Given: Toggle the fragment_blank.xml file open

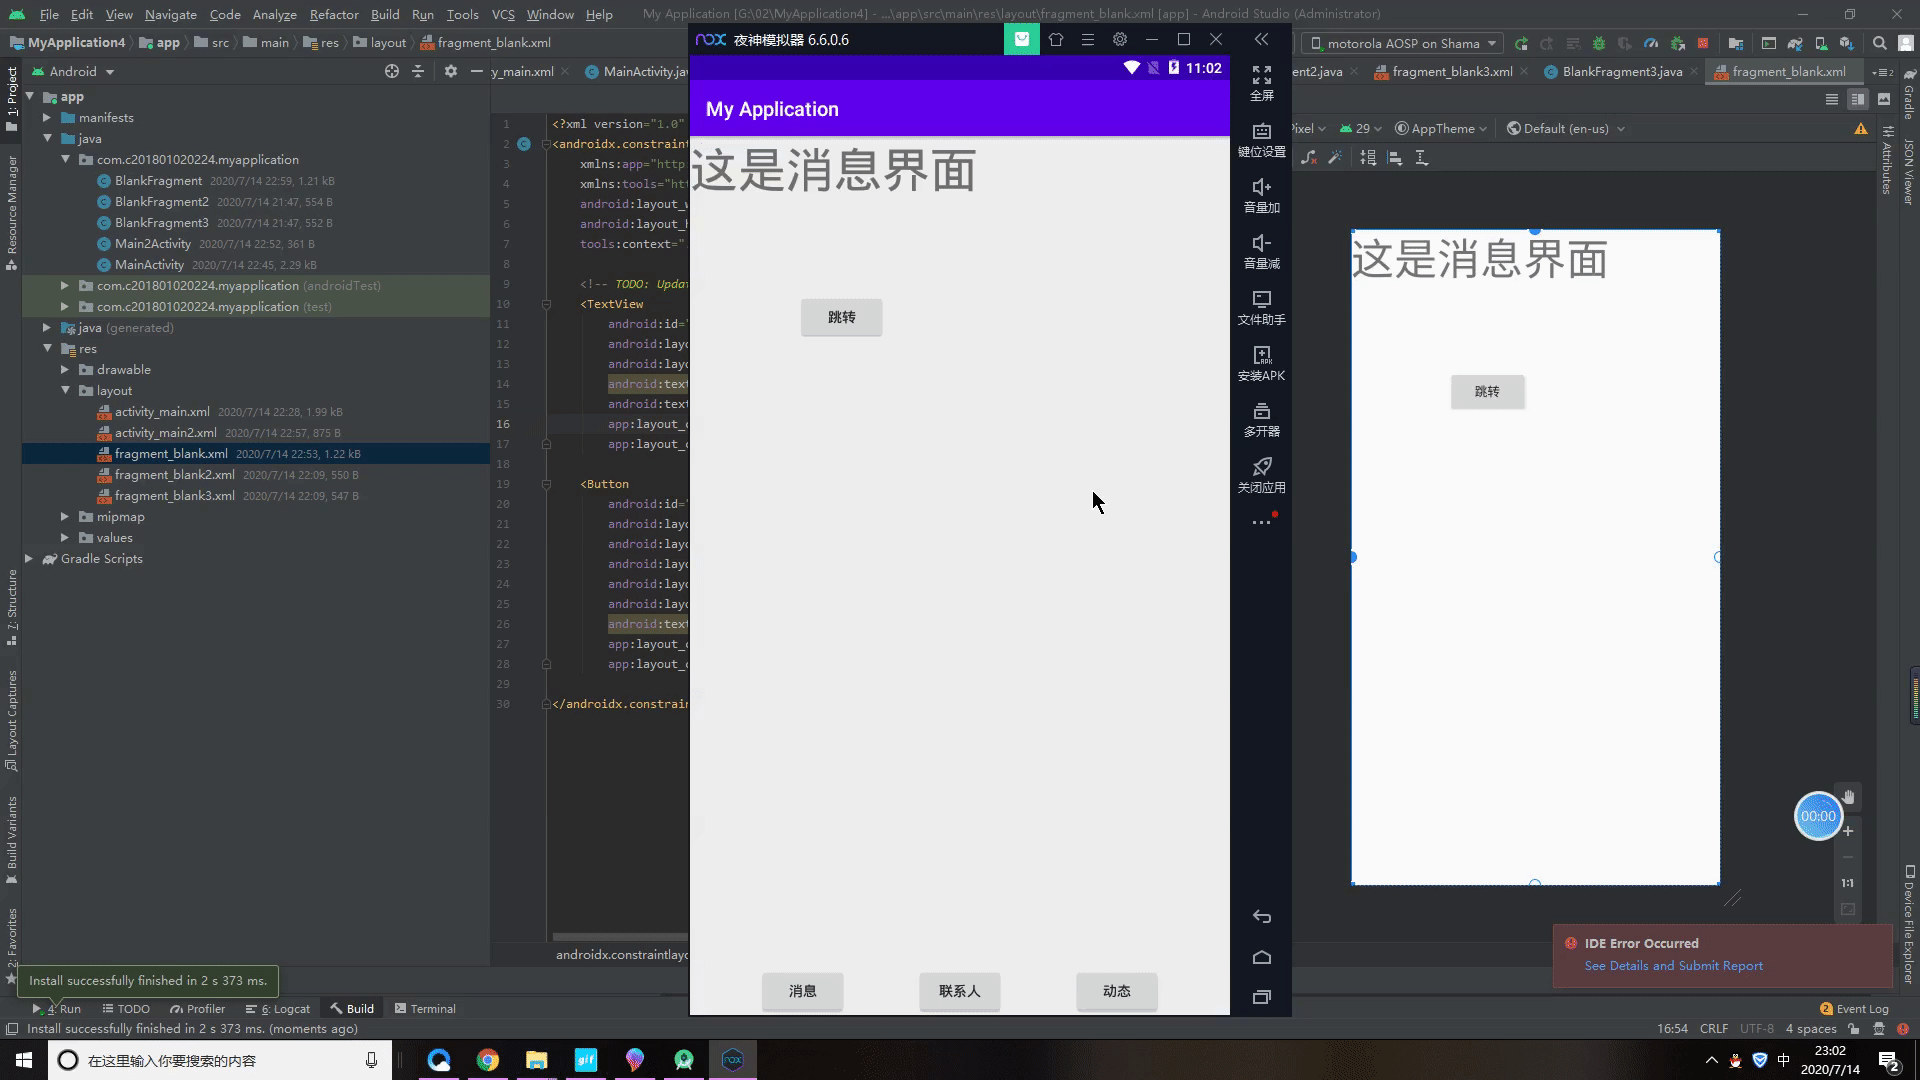Looking at the screenshot, I should pos(171,452).
